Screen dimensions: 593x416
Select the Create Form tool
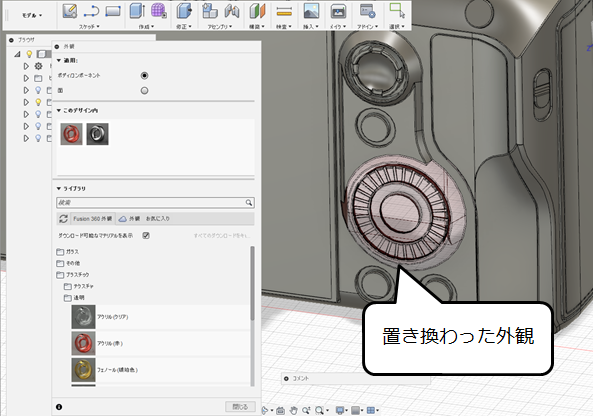[x=158, y=11]
